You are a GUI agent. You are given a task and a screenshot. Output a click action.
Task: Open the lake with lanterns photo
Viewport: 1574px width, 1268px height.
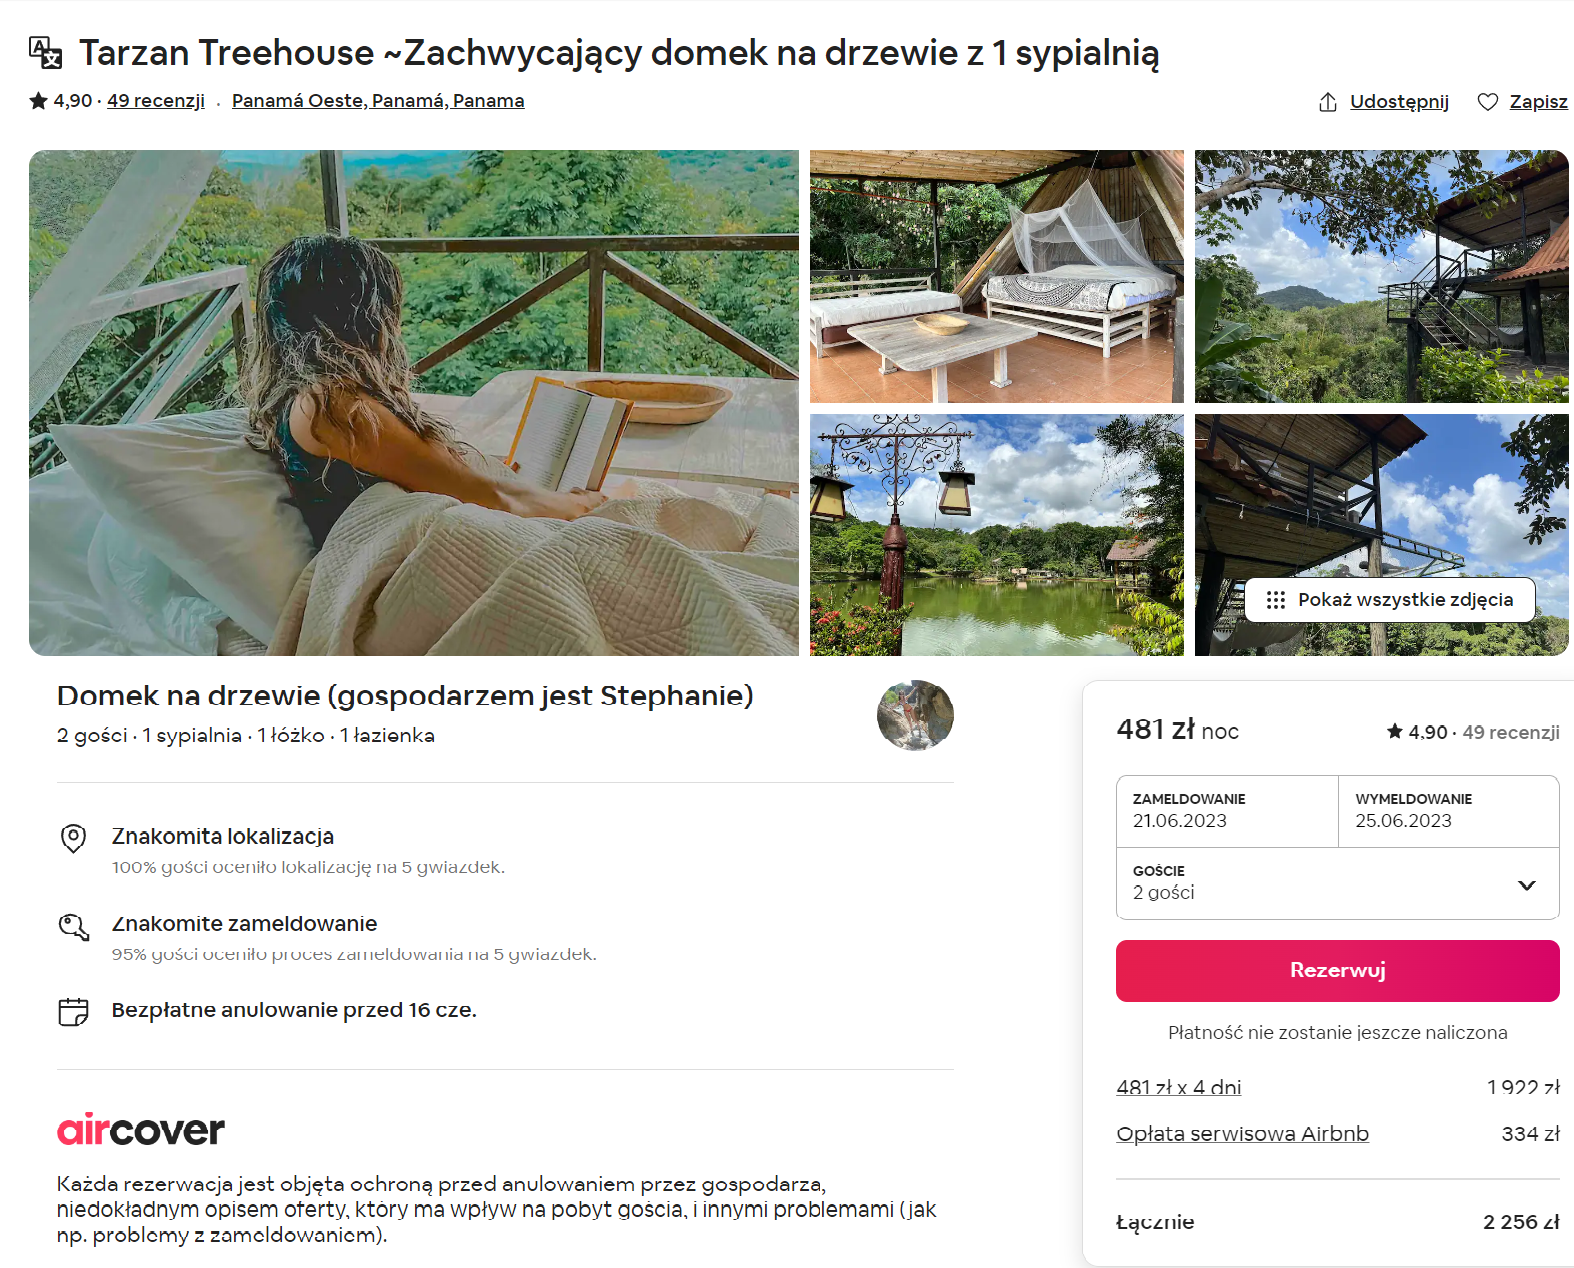click(x=996, y=535)
